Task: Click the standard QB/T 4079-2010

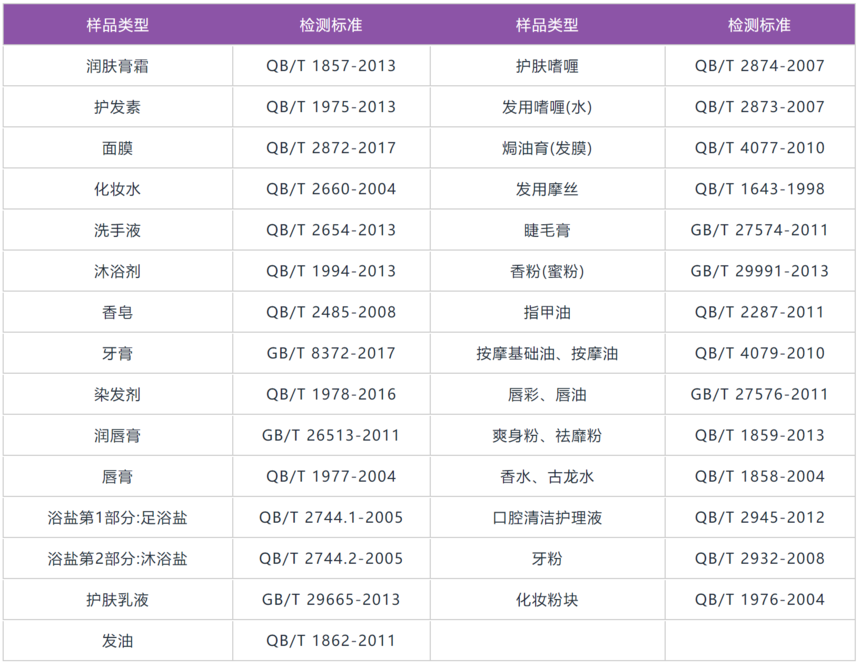Action: pyautogui.click(x=760, y=353)
